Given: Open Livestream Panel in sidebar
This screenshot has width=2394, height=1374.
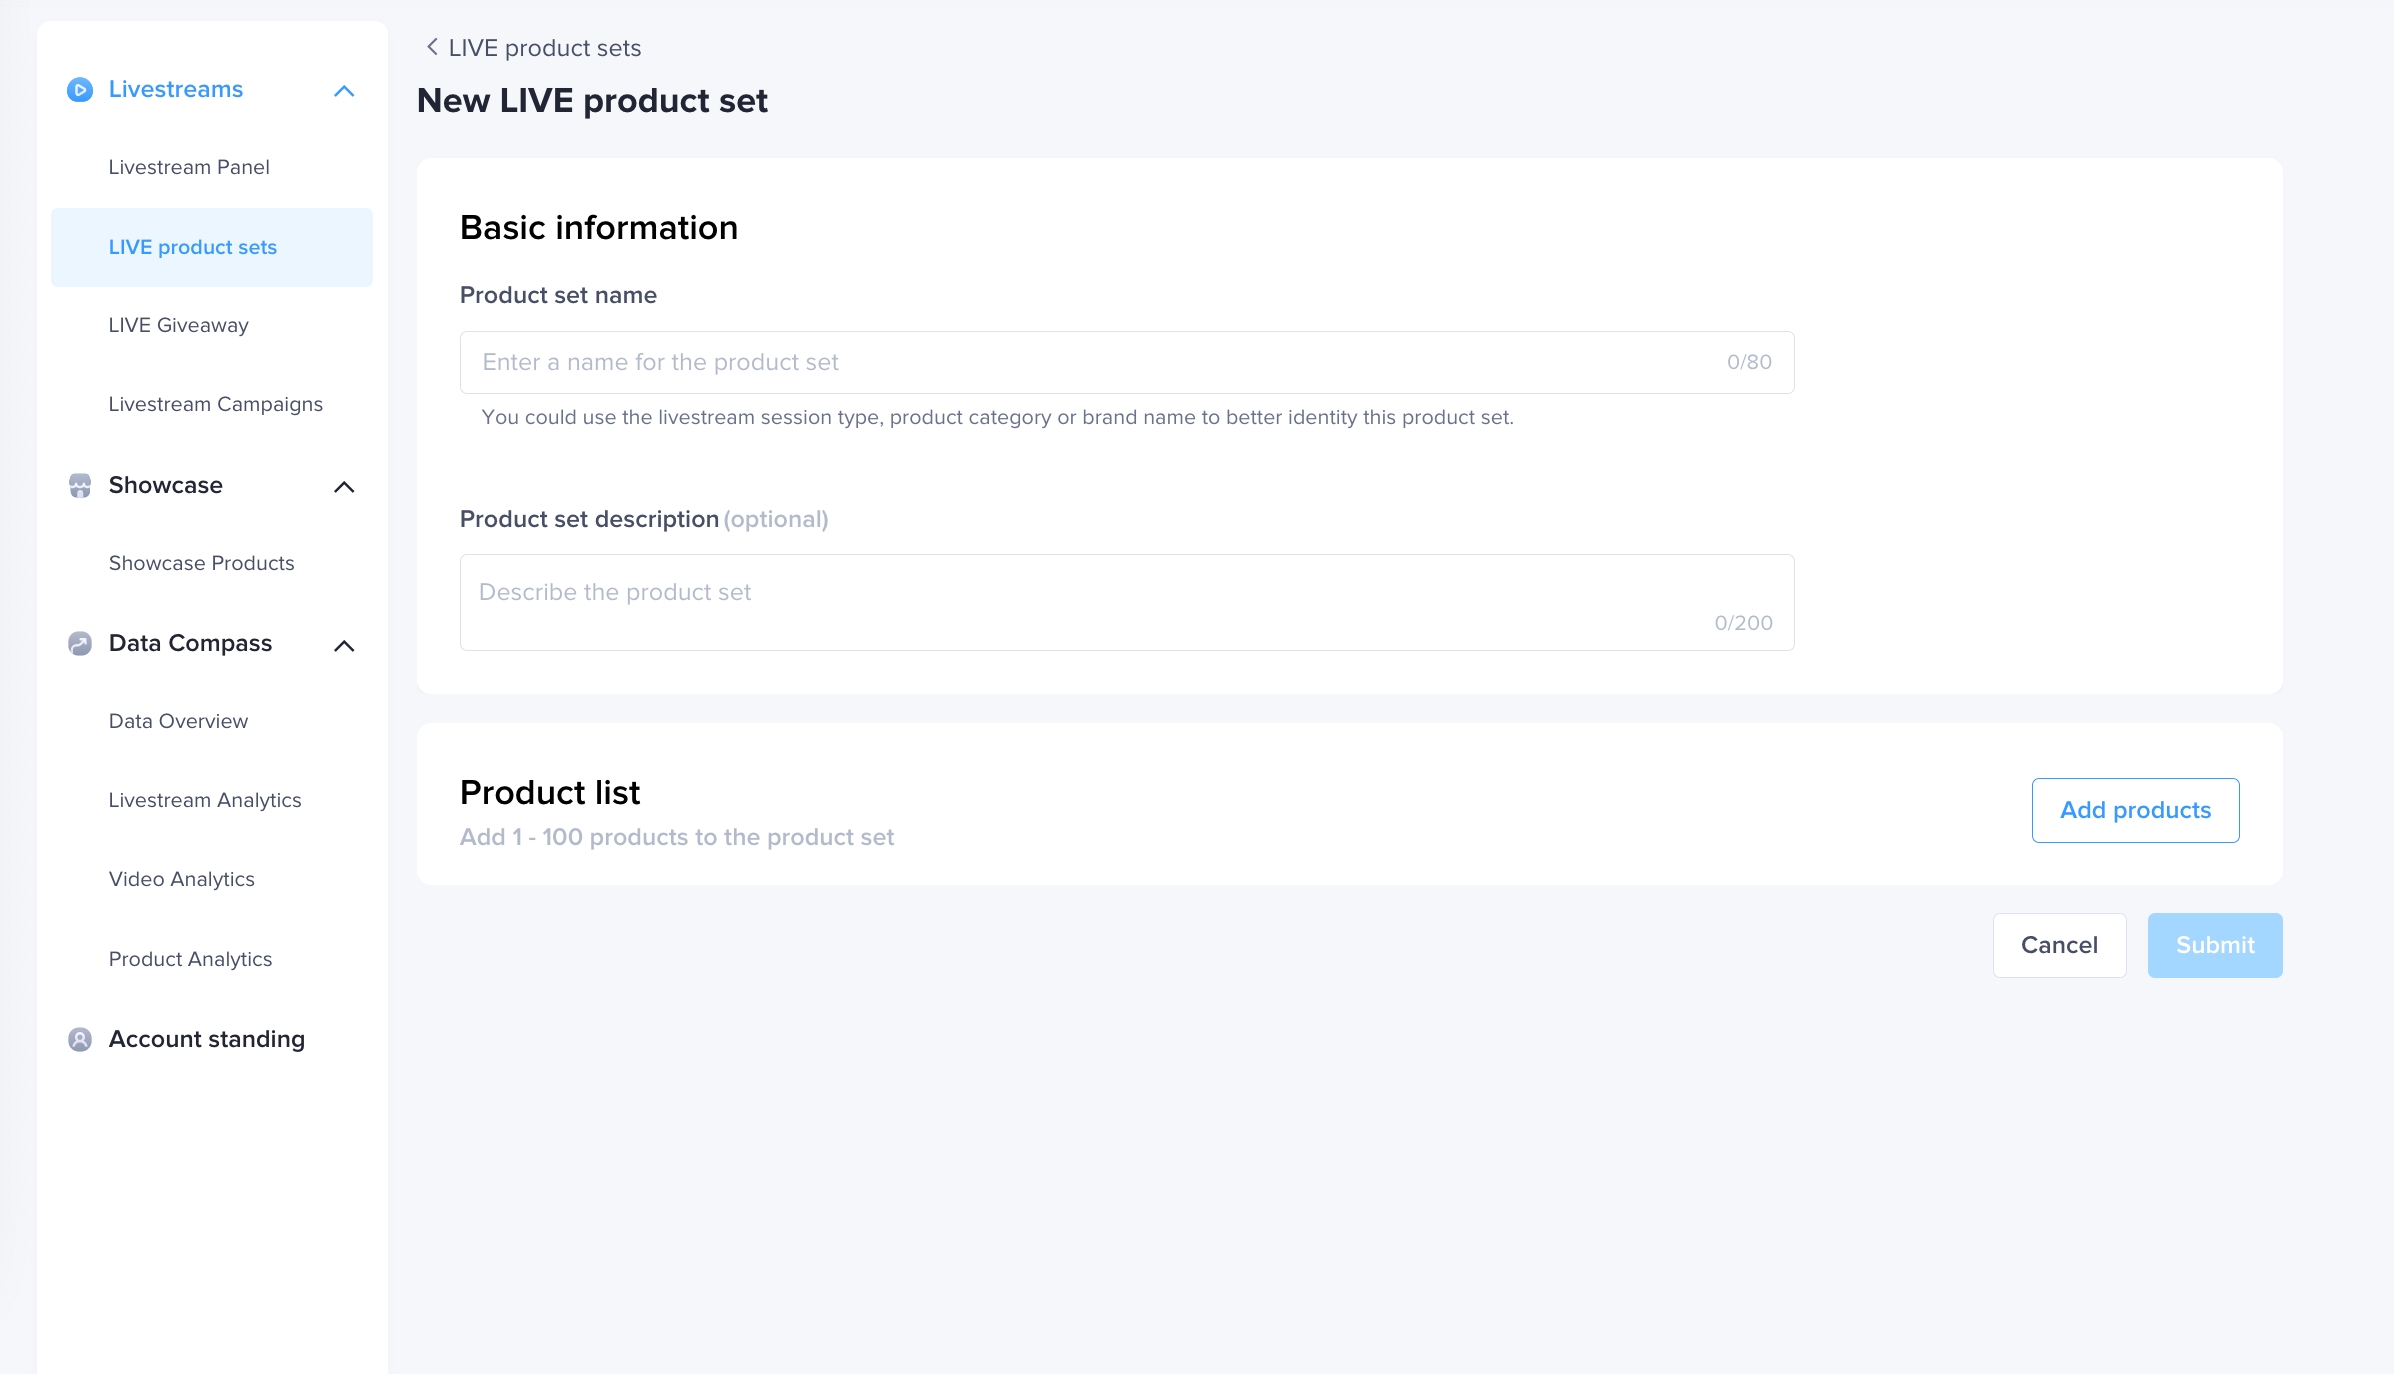Looking at the screenshot, I should [189, 167].
